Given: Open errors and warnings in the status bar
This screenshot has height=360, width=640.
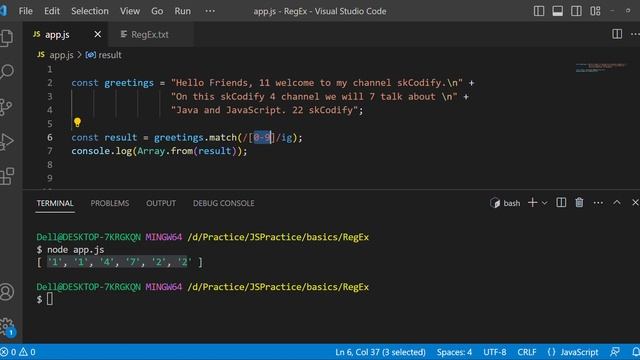Looking at the screenshot, I should coord(18,352).
